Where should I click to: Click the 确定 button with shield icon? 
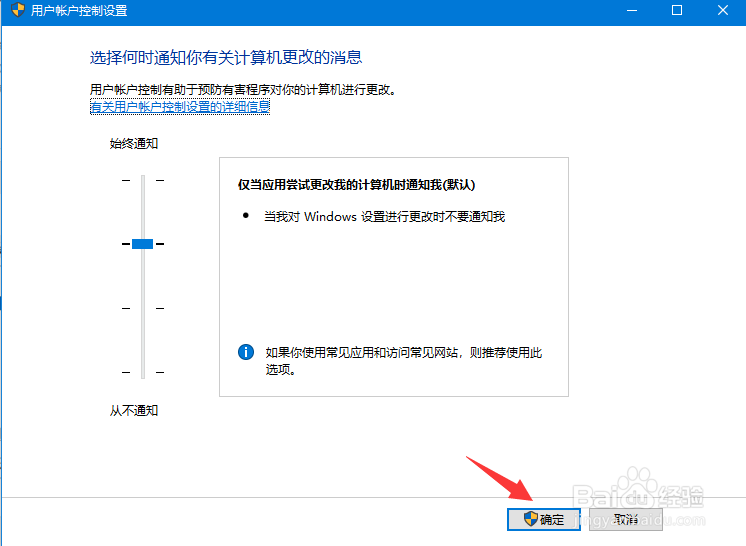point(543,519)
